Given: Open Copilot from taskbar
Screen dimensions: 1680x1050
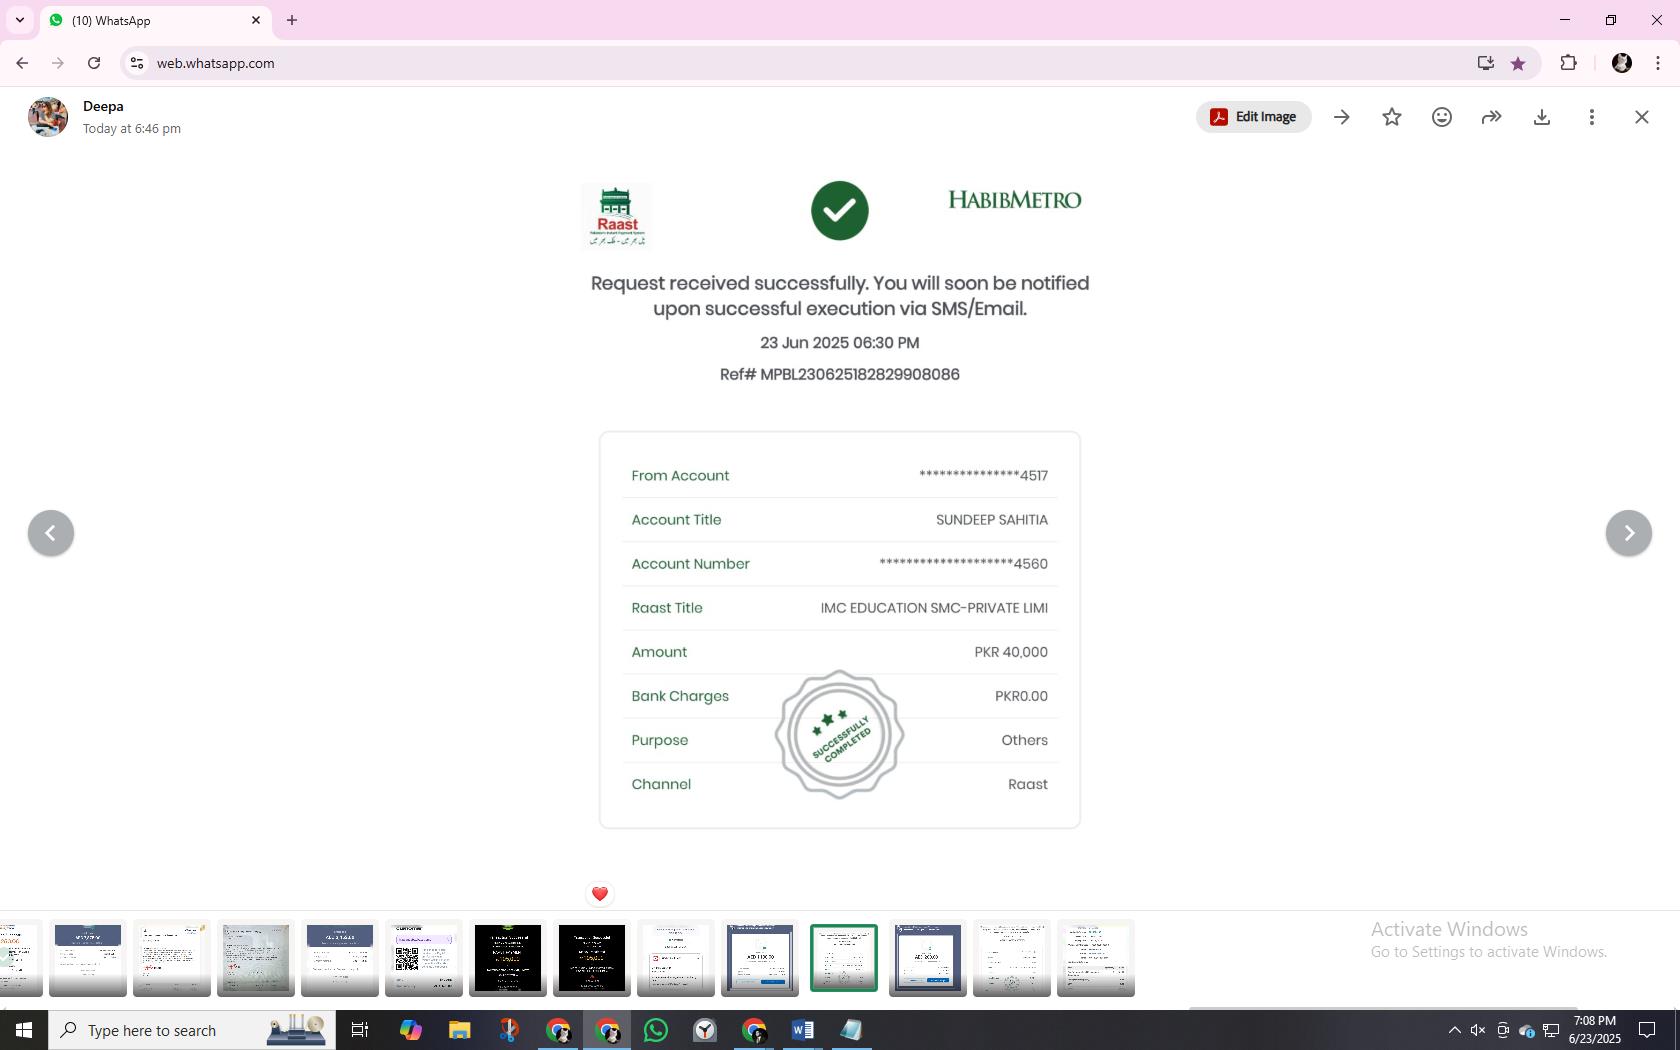Looking at the screenshot, I should pos(410,1030).
